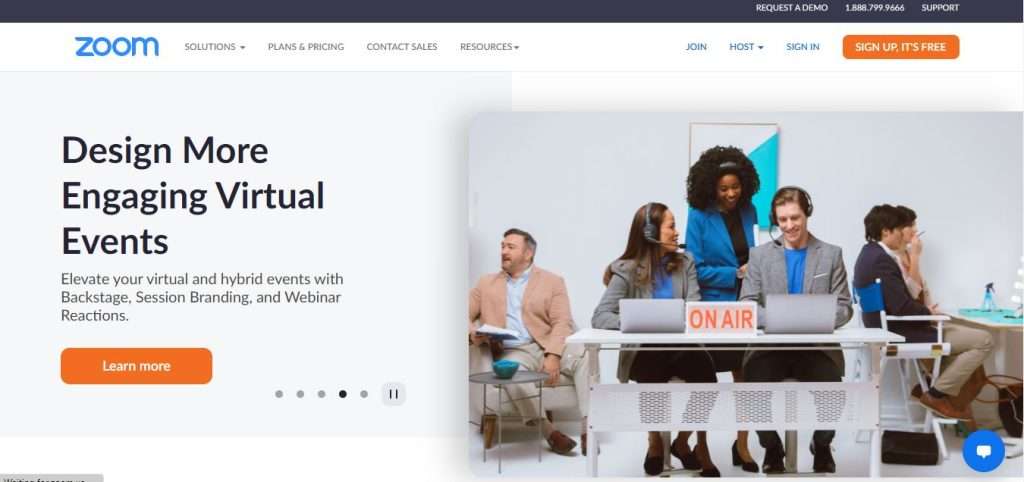Image resolution: width=1024 pixels, height=482 pixels.
Task: Click the Sign Up, It's Free button
Action: 901,47
